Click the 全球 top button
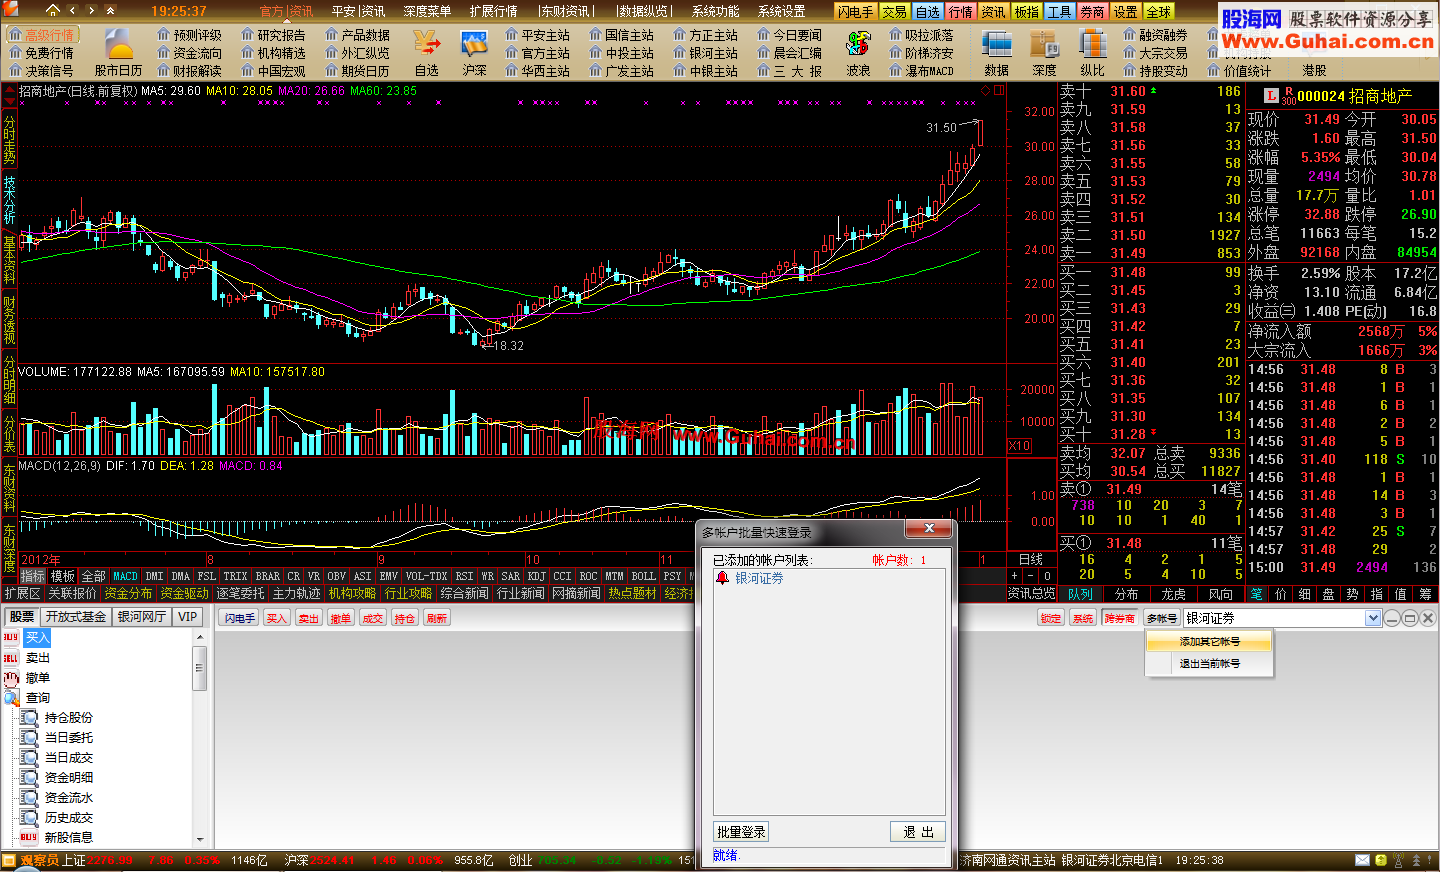The image size is (1440, 872). tap(1158, 11)
